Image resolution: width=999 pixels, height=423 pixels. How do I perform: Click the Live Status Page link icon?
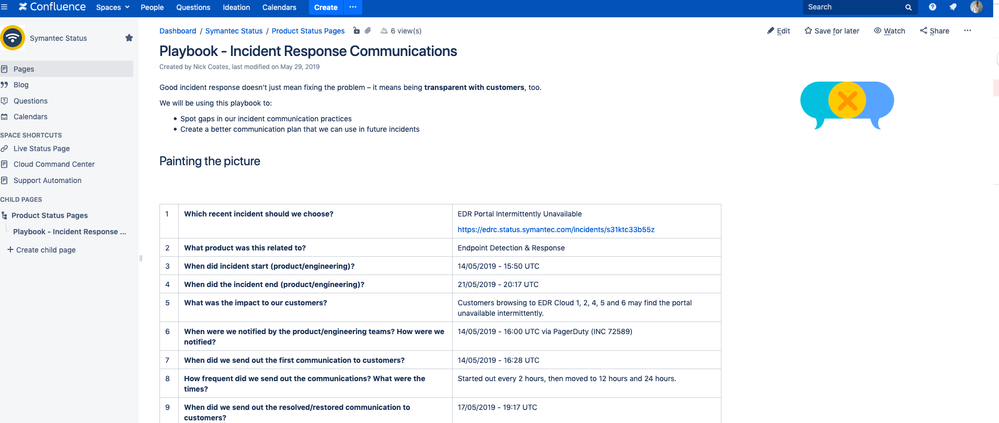[x=4, y=148]
